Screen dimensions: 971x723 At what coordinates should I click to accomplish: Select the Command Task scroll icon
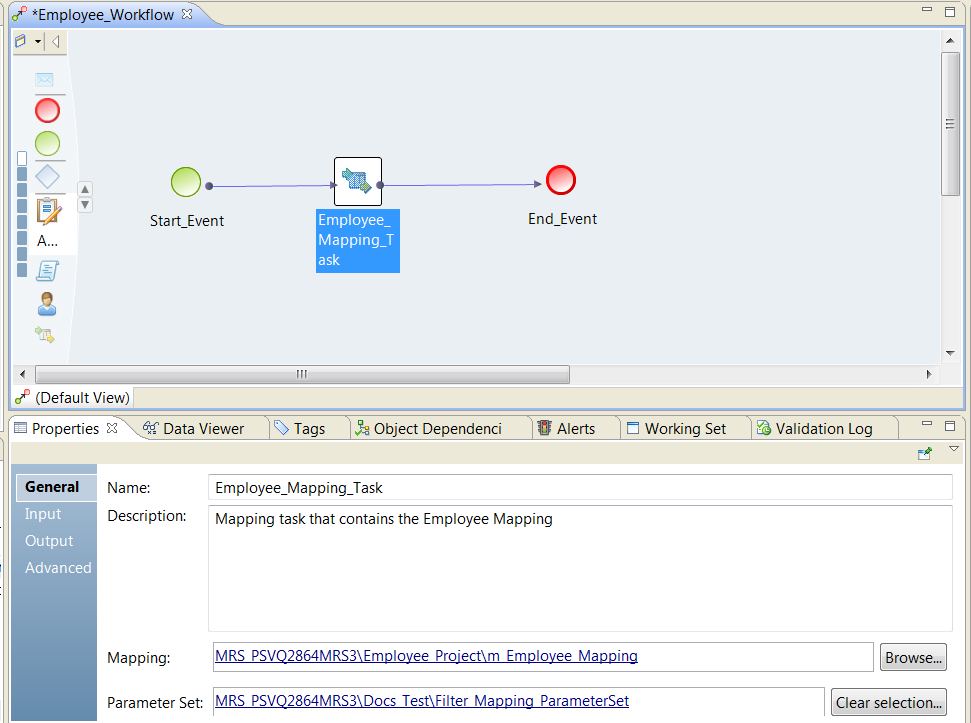click(47, 271)
